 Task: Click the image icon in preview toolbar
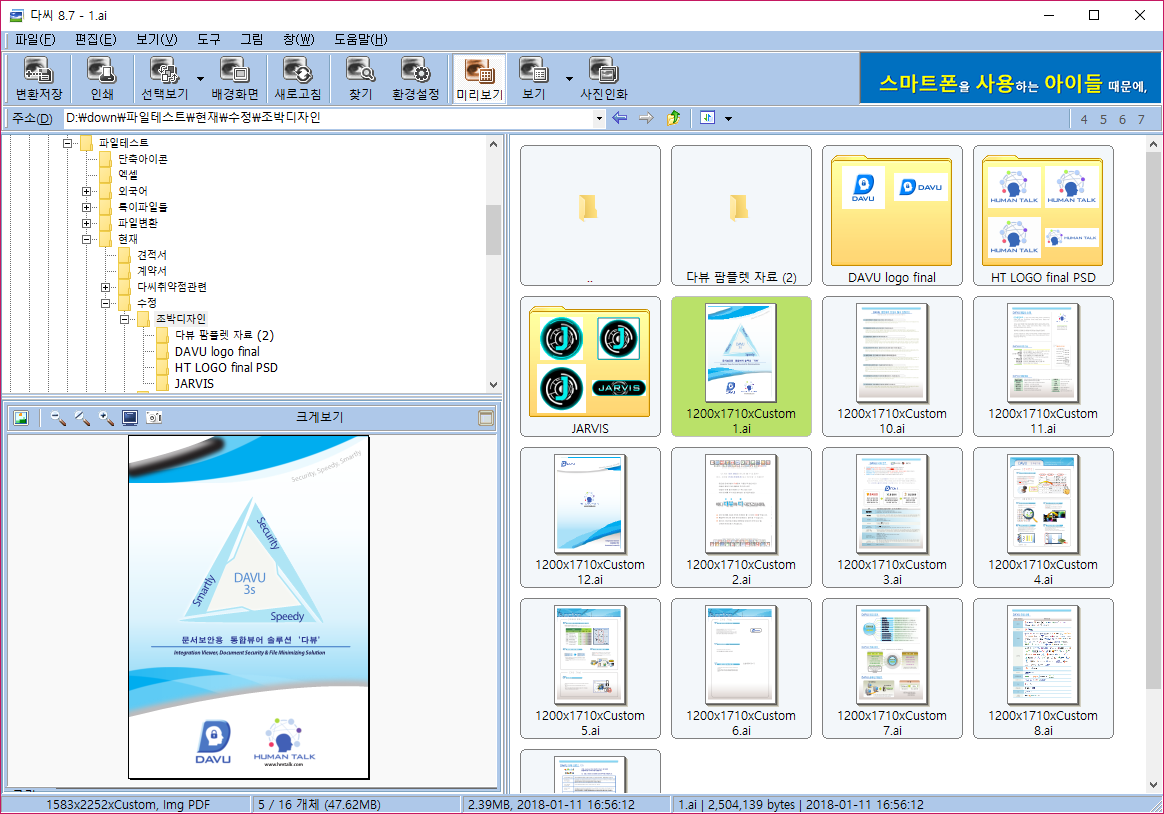(x=21, y=418)
